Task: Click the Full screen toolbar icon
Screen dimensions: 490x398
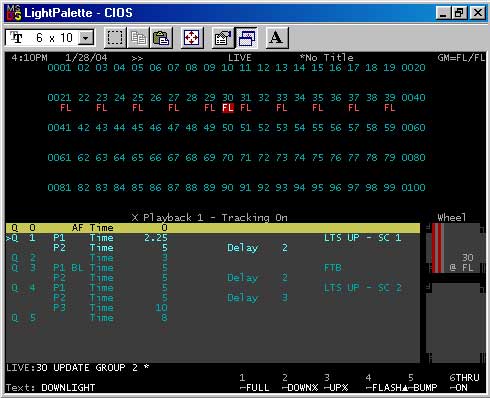Action: [x=192, y=38]
